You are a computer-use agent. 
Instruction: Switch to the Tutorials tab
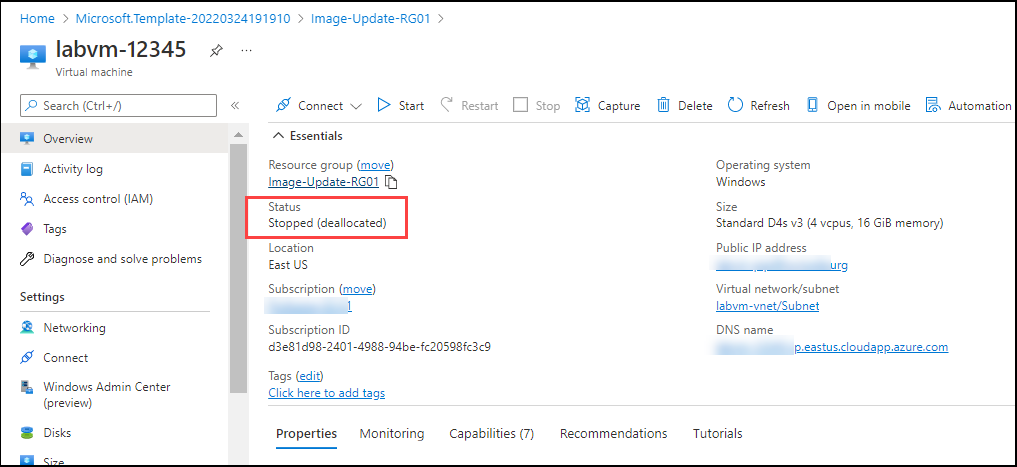(x=717, y=433)
